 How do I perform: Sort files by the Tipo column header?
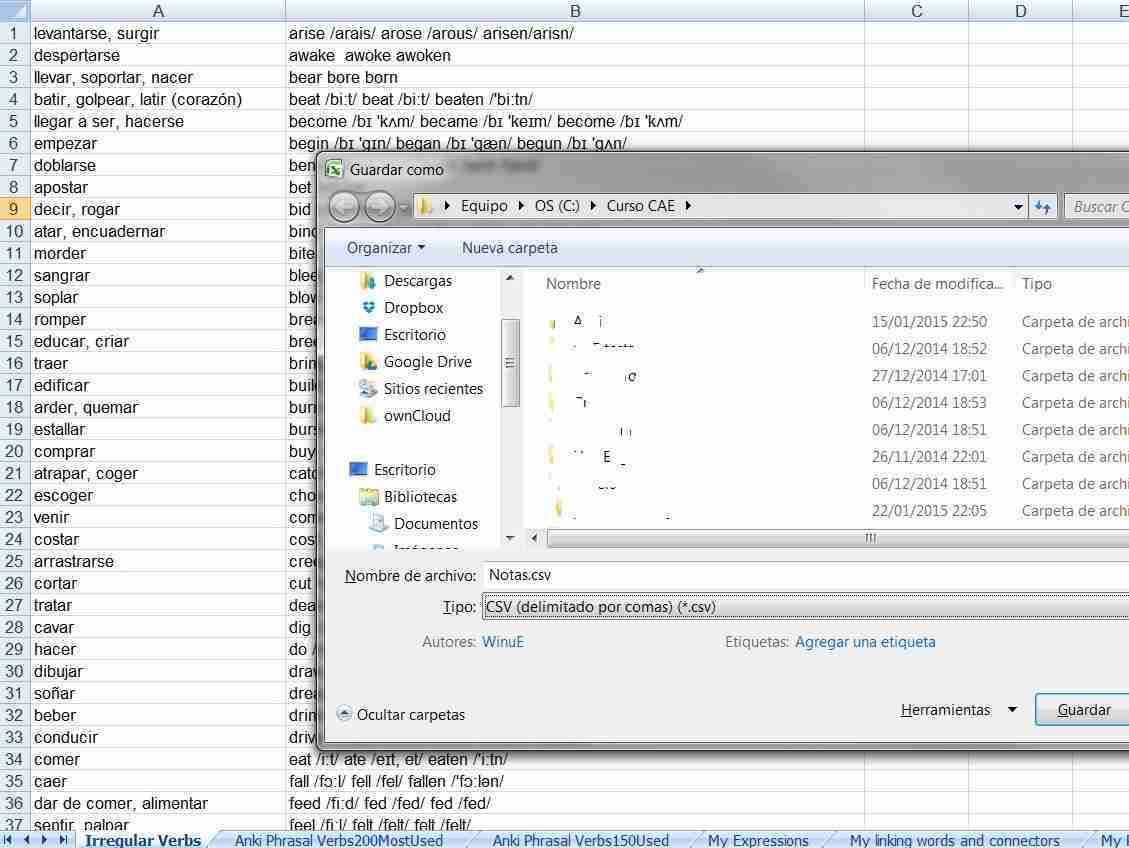point(1036,284)
